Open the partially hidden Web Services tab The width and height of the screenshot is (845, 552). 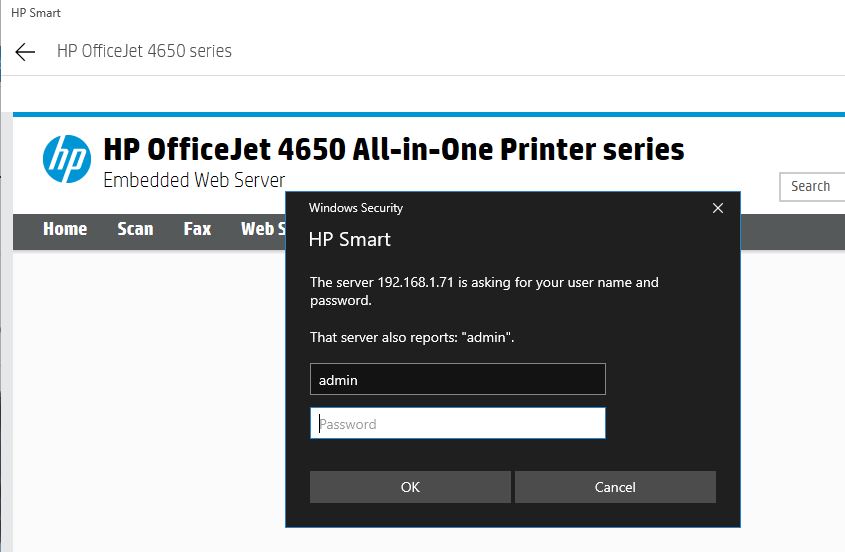coord(260,229)
